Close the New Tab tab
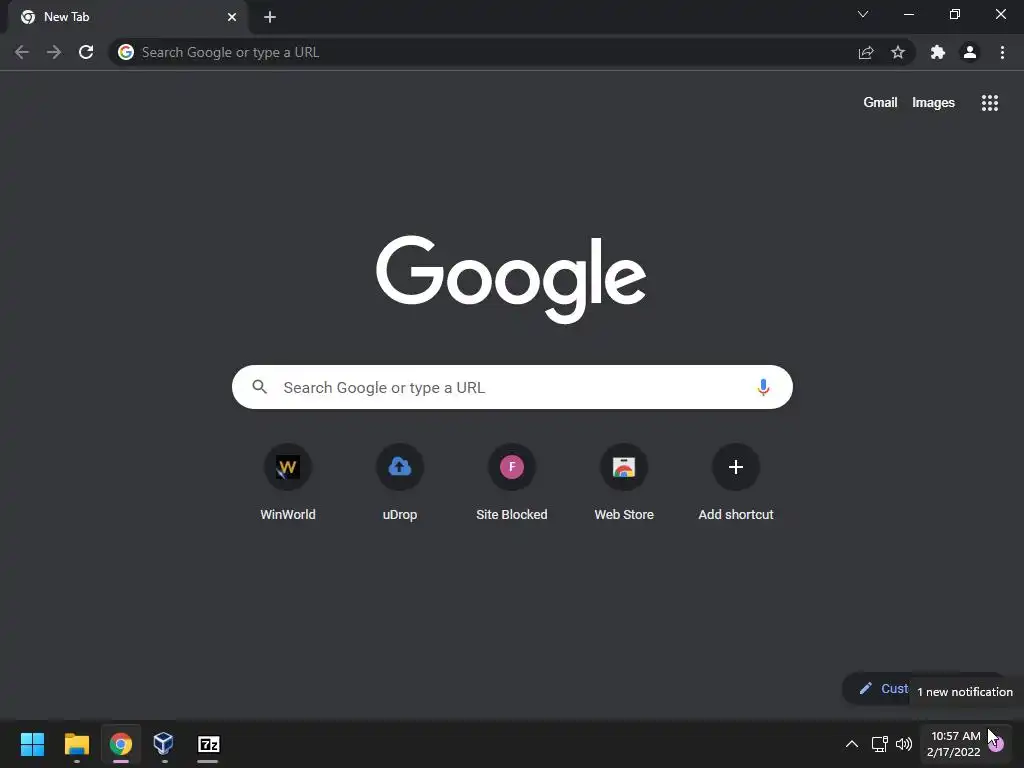 pos(232,17)
